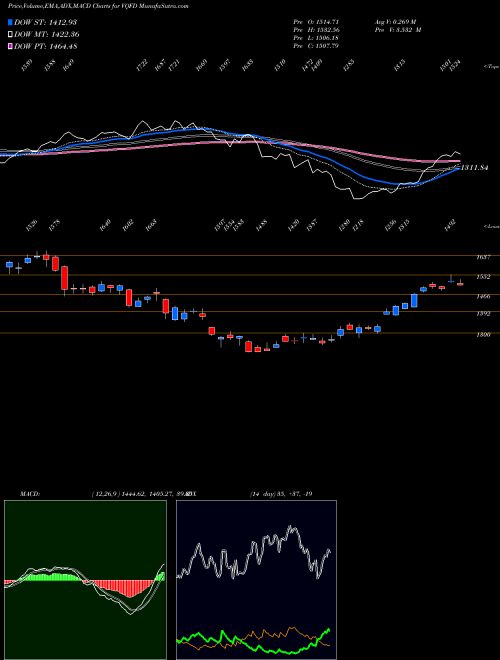Click the 'Pre V: 3.332 M' volume text
This screenshot has height=660, width=500.
tap(397, 29)
